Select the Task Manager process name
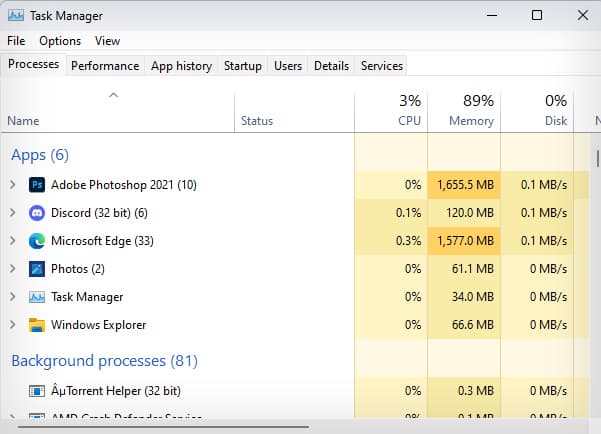 87,297
